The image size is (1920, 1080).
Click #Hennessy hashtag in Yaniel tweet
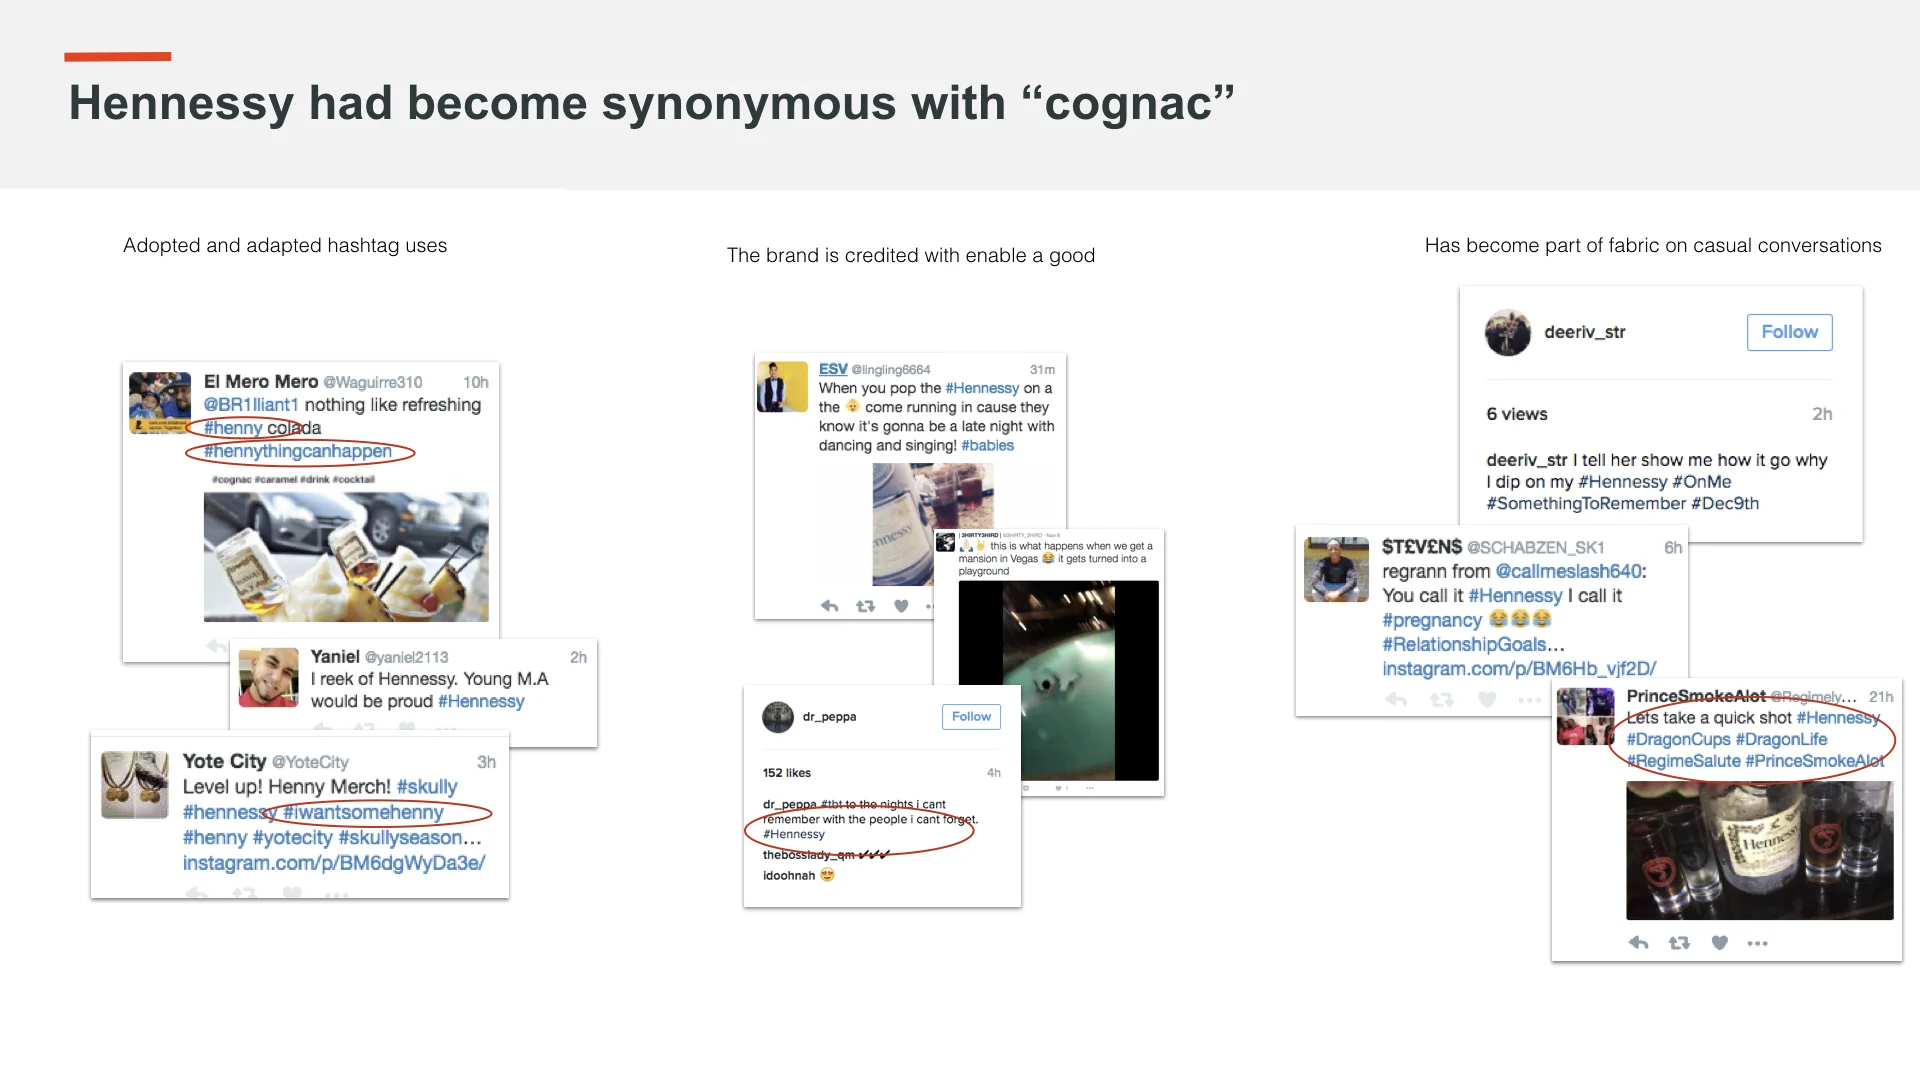coord(480,701)
